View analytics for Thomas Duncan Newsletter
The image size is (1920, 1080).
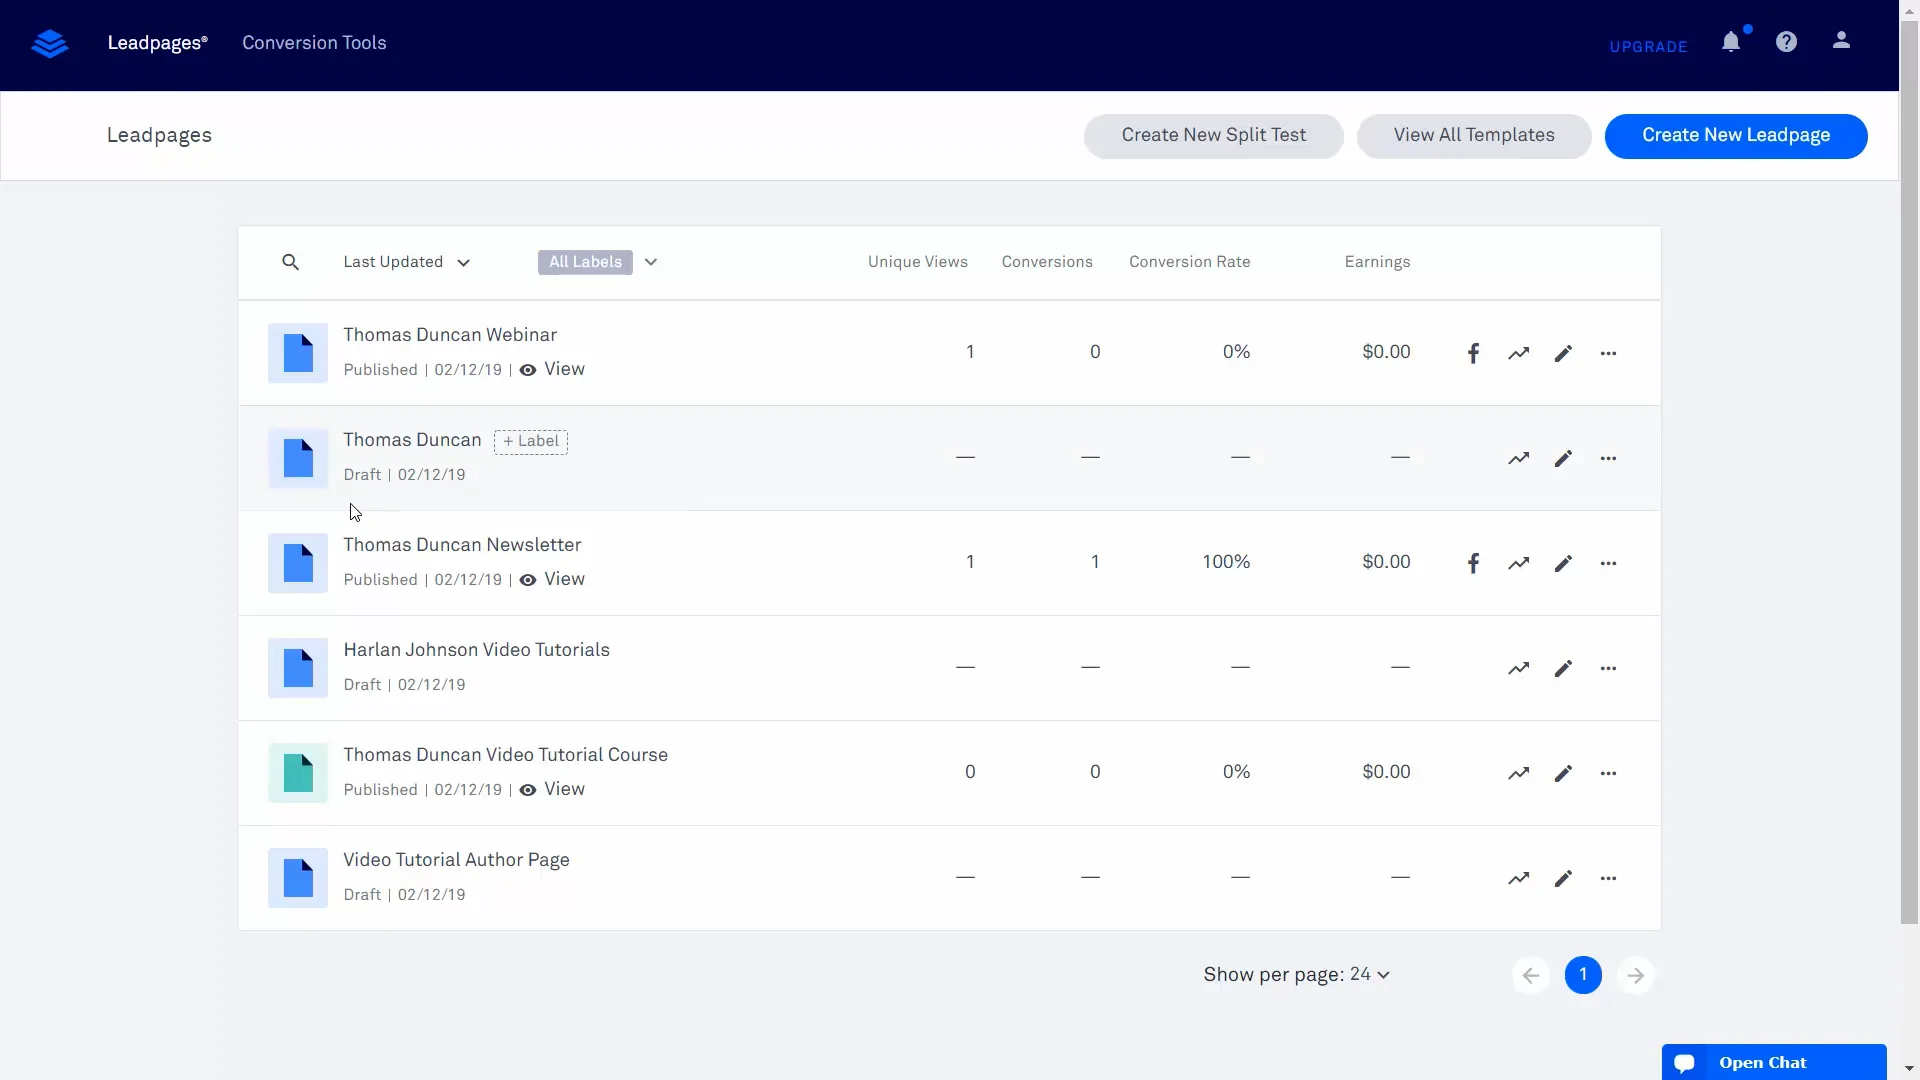pyautogui.click(x=1519, y=563)
